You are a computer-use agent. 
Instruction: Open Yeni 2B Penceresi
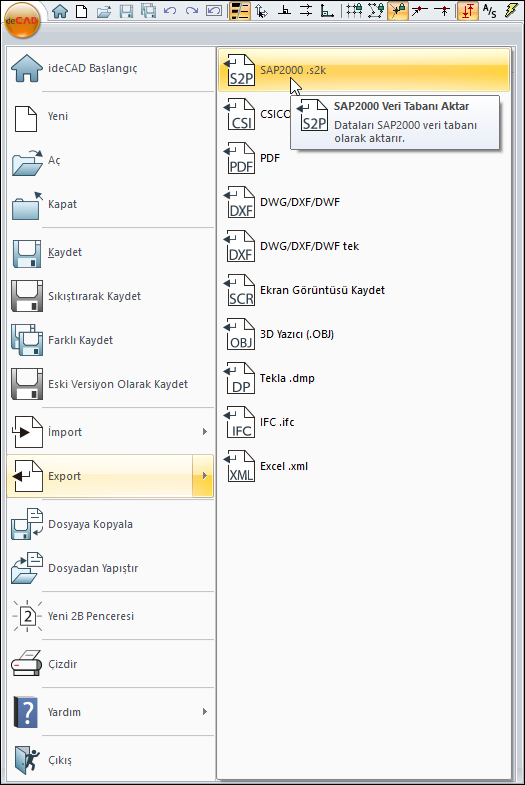click(111, 616)
